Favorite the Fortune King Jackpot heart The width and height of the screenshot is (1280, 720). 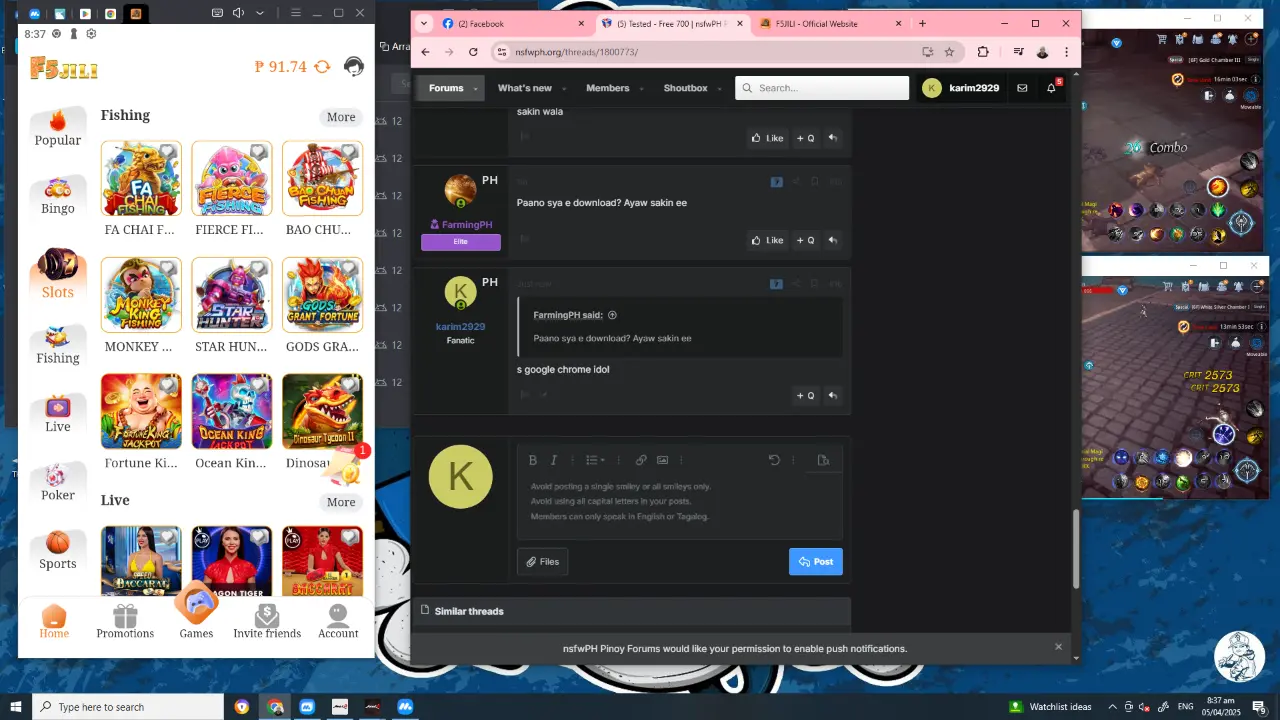tap(168, 385)
